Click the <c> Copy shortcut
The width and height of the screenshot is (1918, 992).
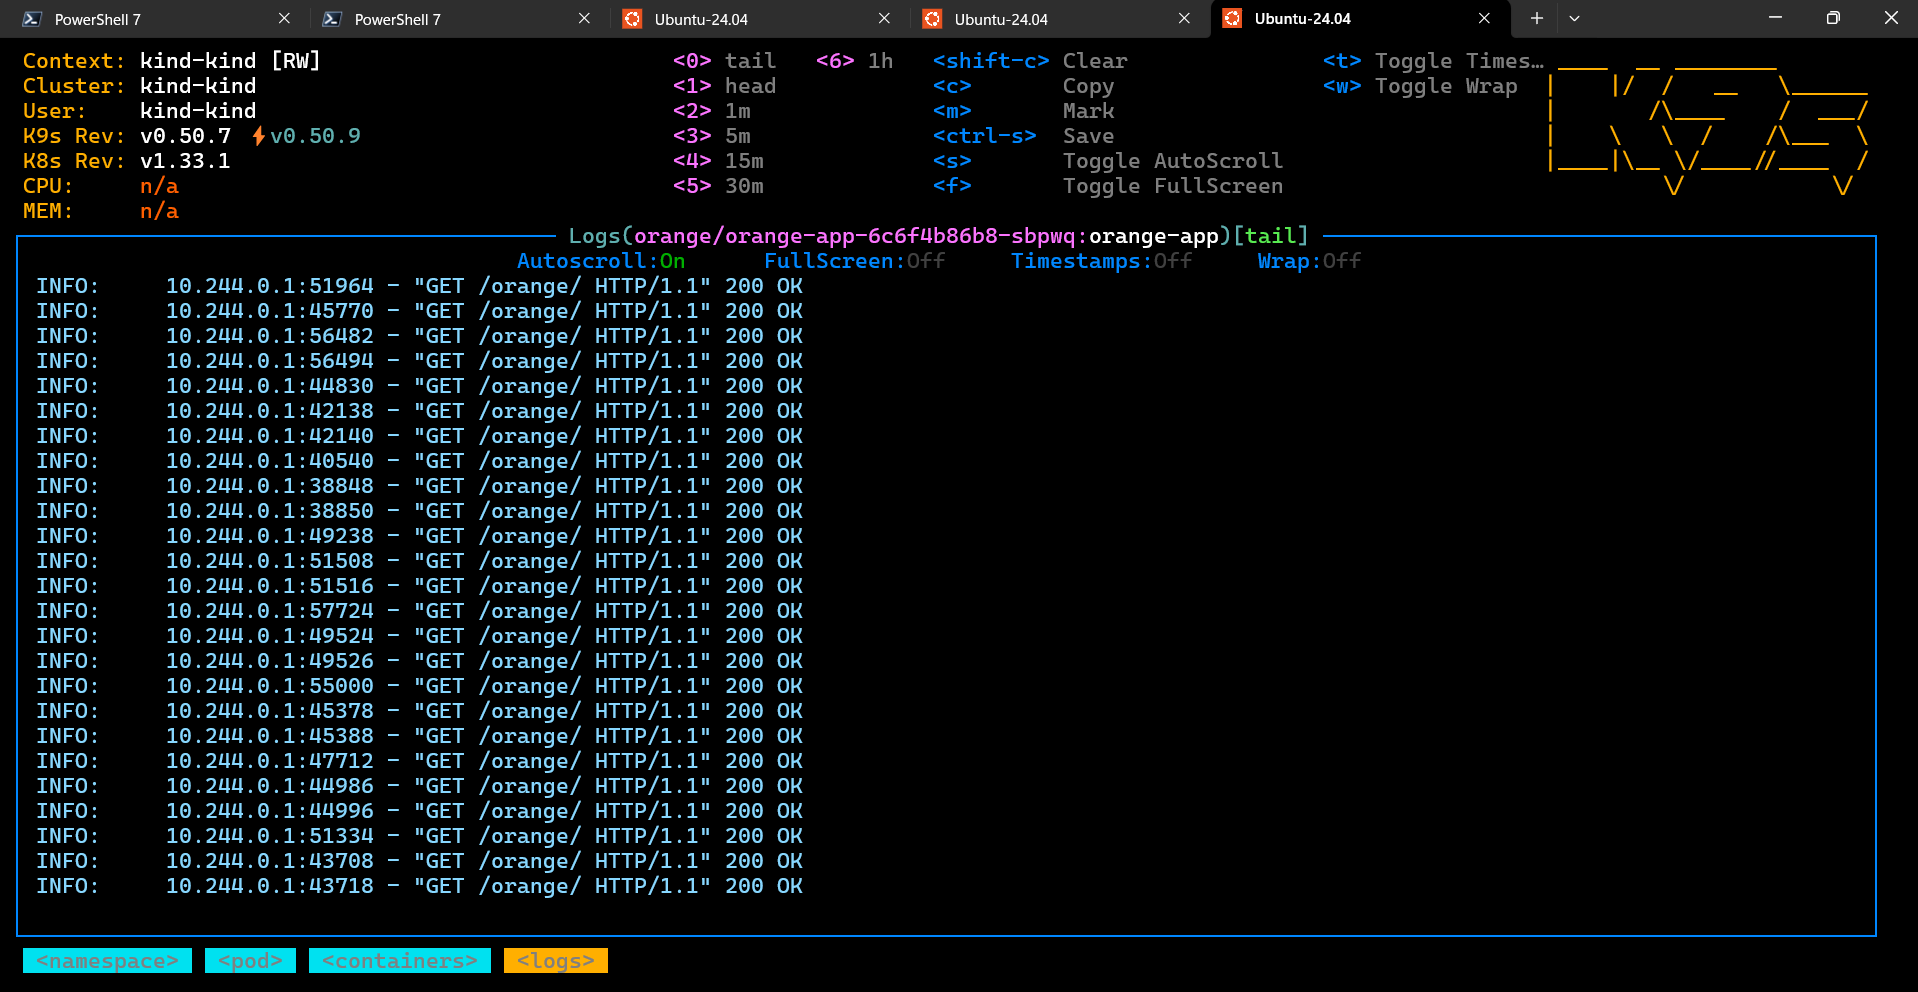pyautogui.click(x=1023, y=86)
